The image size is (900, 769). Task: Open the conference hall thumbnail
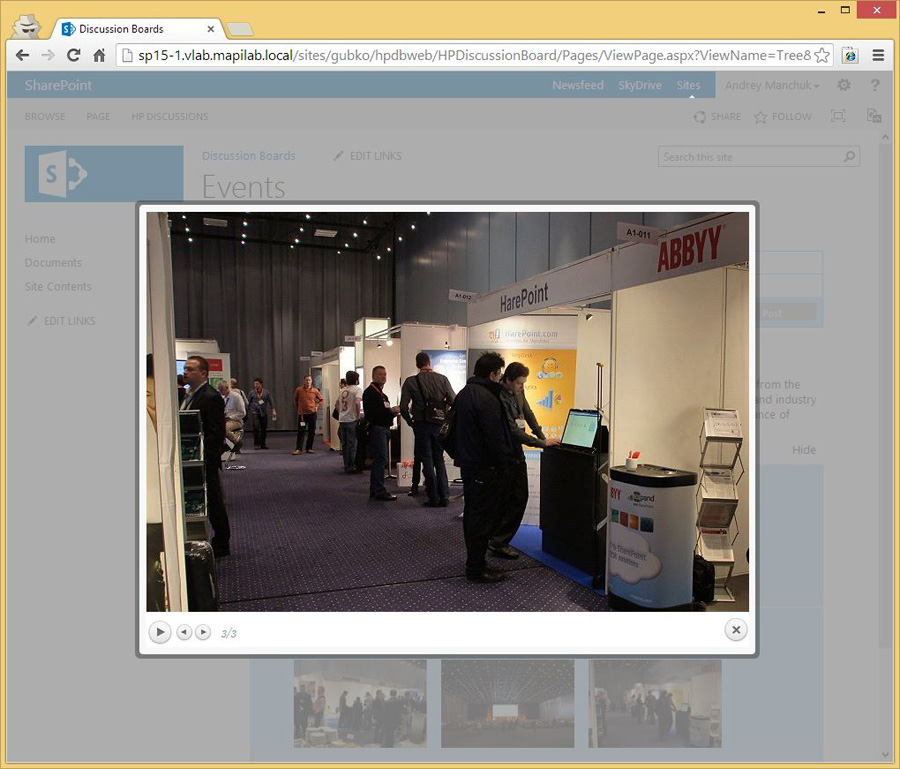(x=507, y=704)
